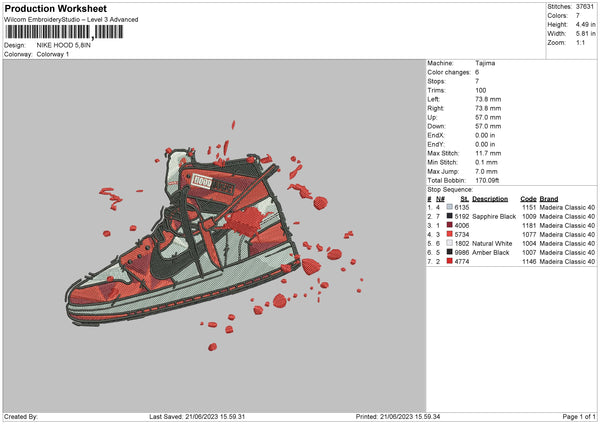Click thread code '1181' in the table
The width and height of the screenshot is (600, 424).
[x=529, y=225]
